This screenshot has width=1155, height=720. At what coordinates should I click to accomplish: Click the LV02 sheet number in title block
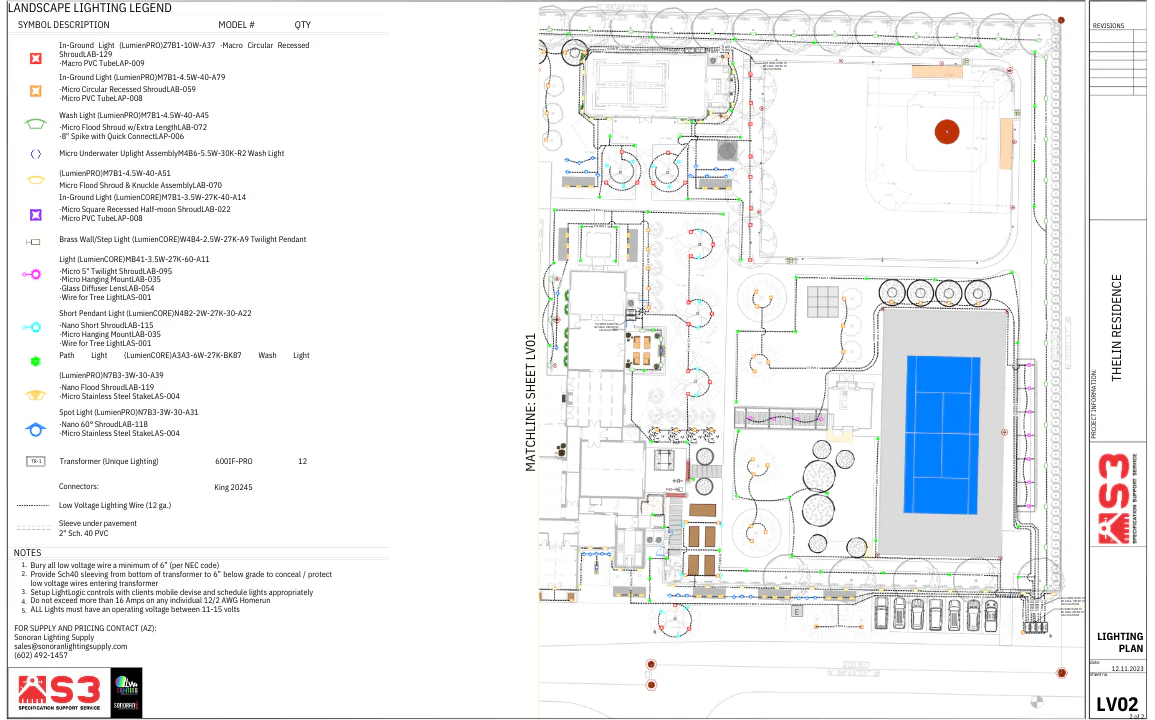pyautogui.click(x=1117, y=704)
